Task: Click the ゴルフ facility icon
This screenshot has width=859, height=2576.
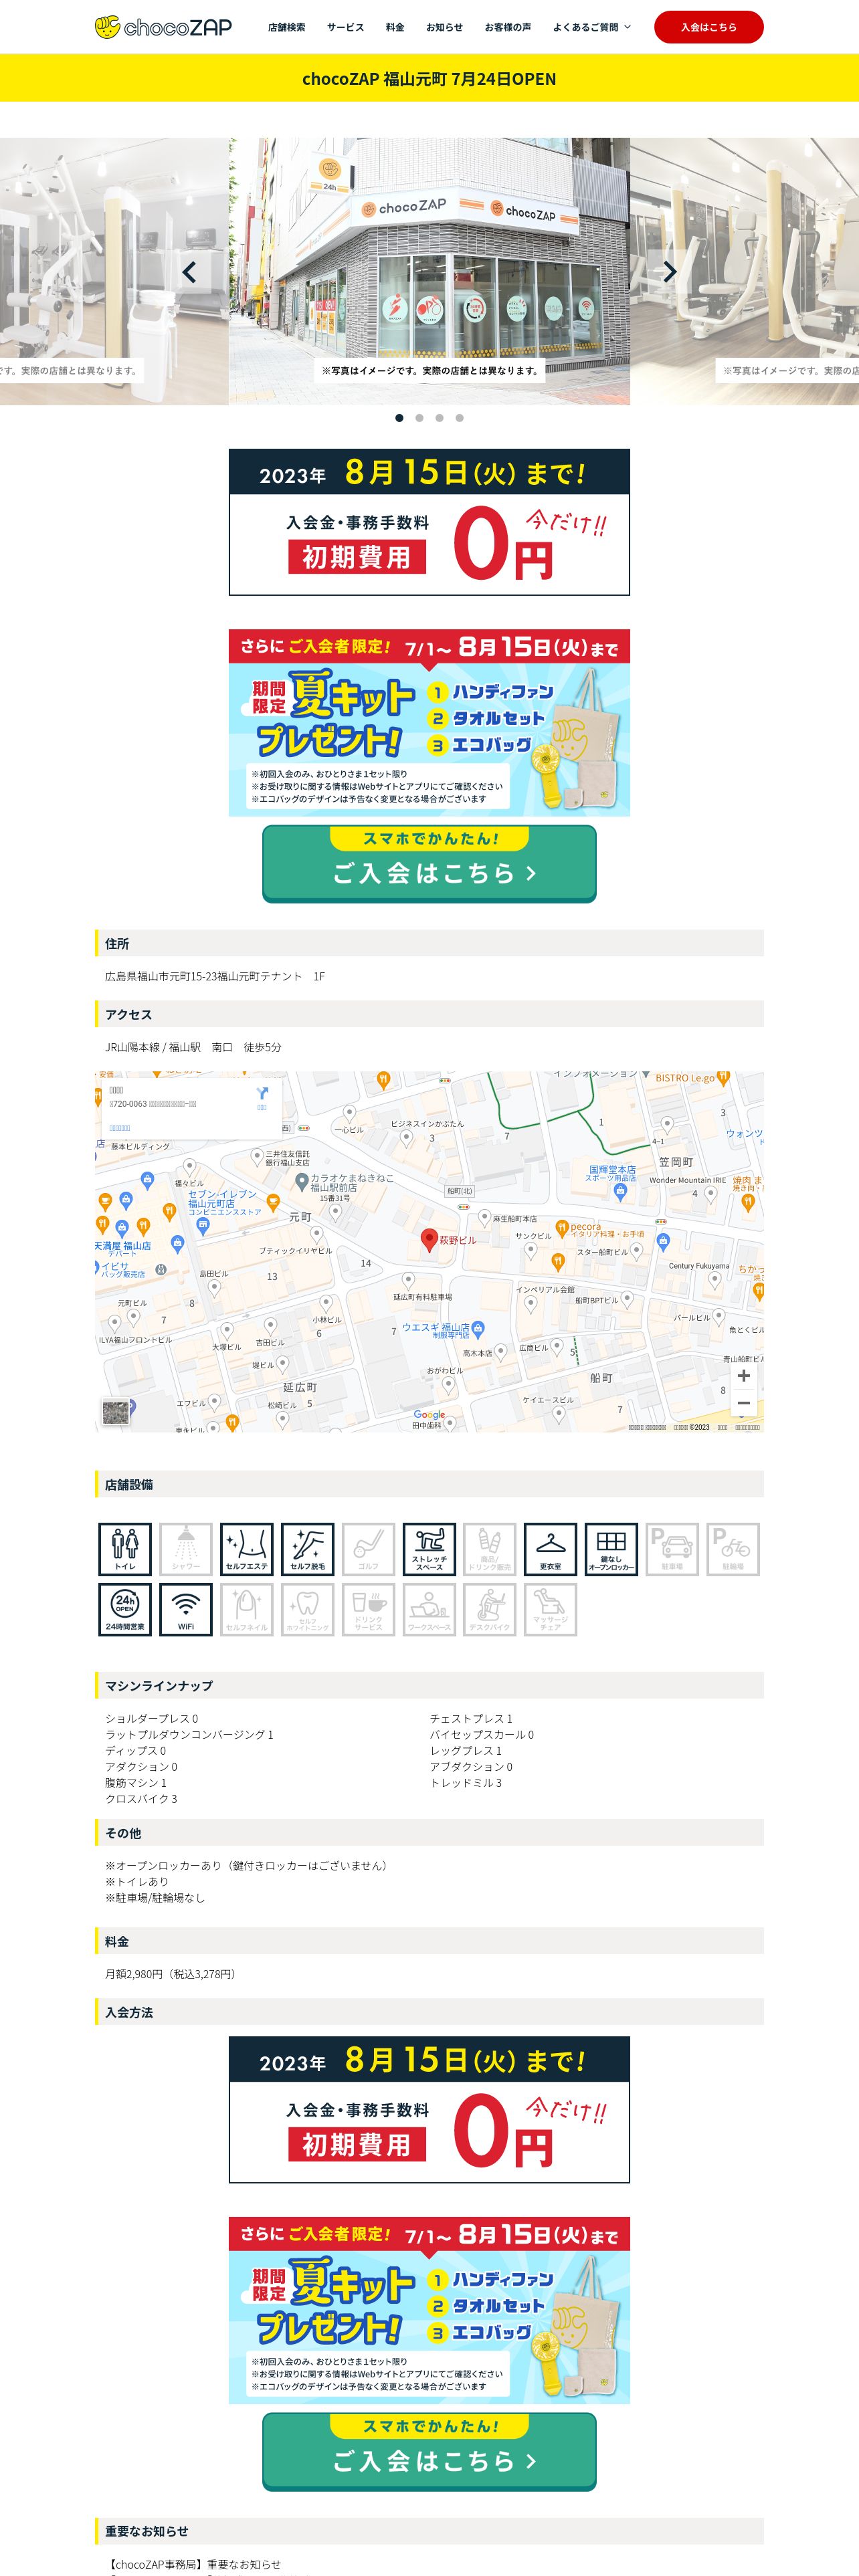Action: pos(368,1549)
